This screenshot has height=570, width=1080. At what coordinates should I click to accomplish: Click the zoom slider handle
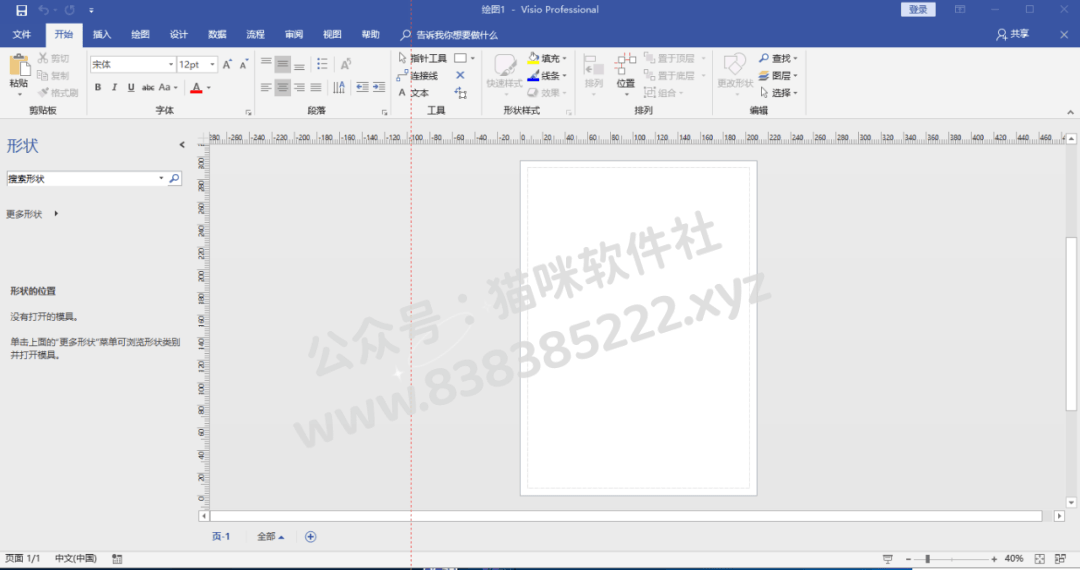pyautogui.click(x=928, y=559)
